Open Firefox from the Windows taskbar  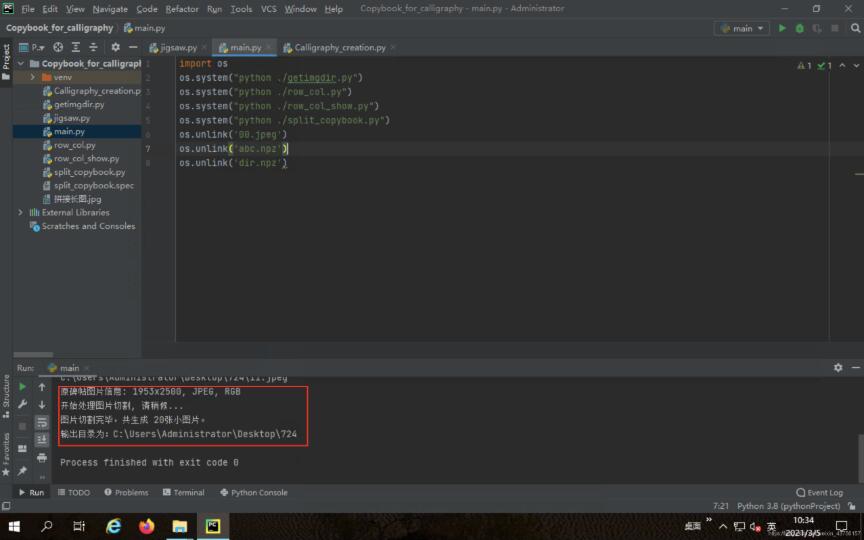pyautogui.click(x=147, y=526)
